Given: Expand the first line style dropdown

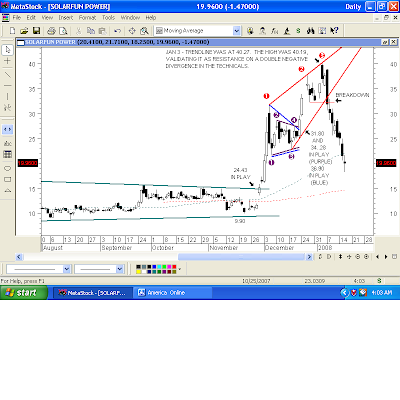Looking at the screenshot, I should coord(67,269).
